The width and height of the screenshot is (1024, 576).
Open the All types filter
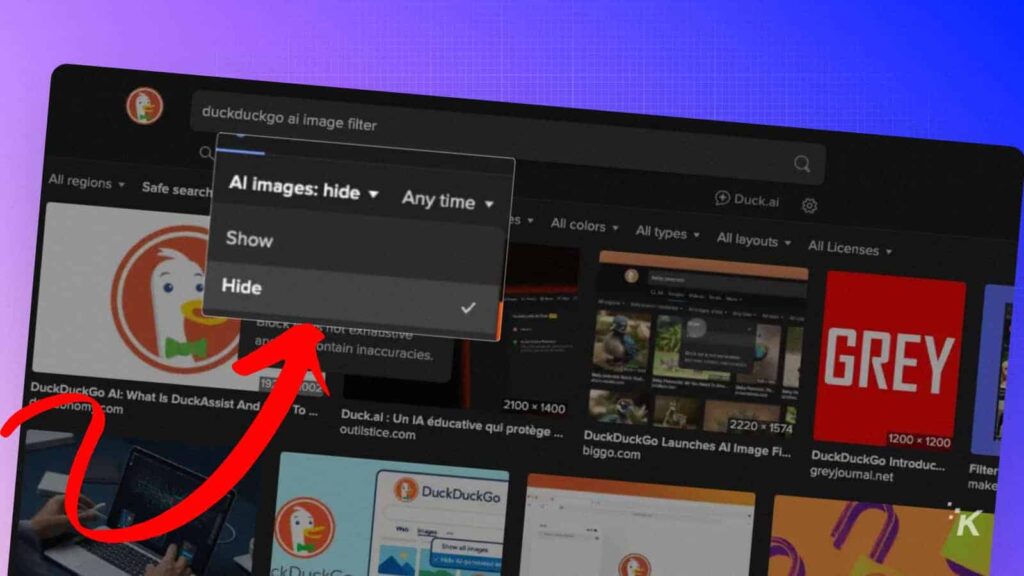click(x=667, y=233)
